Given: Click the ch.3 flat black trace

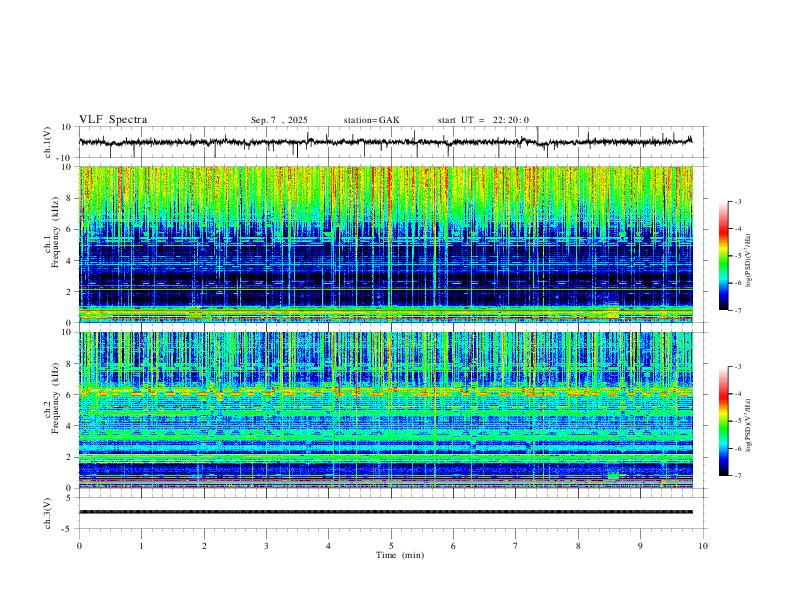Looking at the screenshot, I should coord(385,512).
